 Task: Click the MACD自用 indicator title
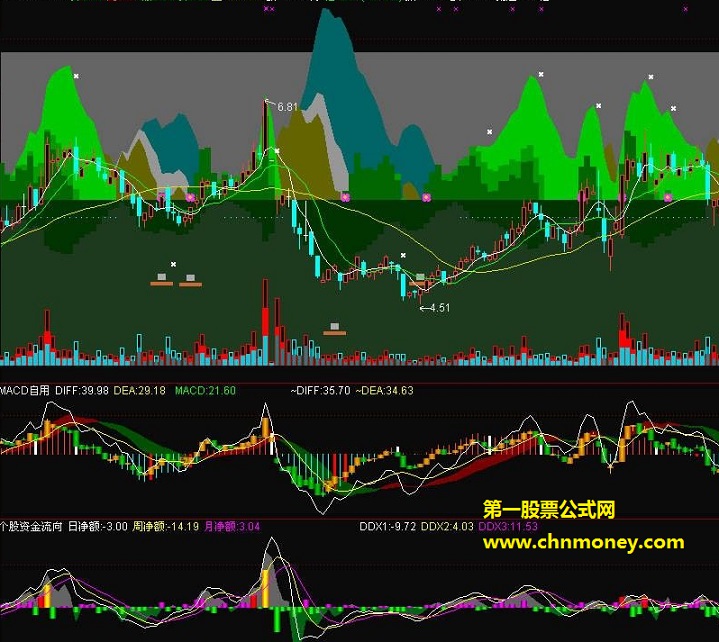tap(24, 390)
